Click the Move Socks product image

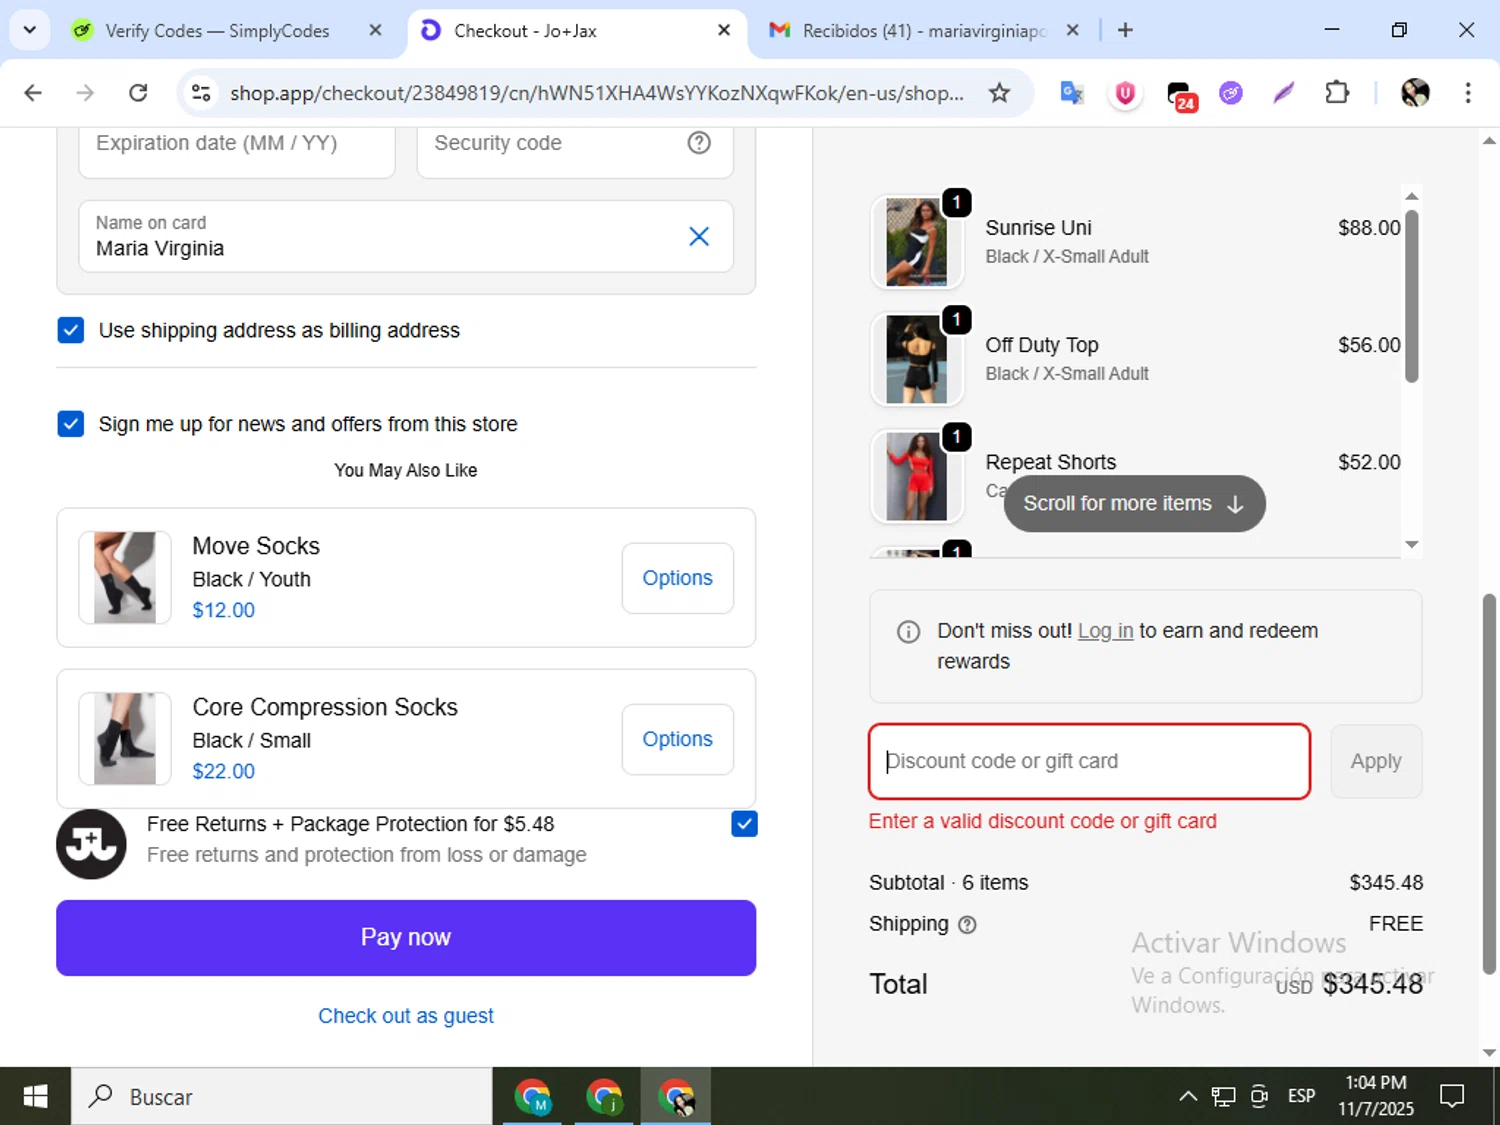pyautogui.click(x=125, y=578)
